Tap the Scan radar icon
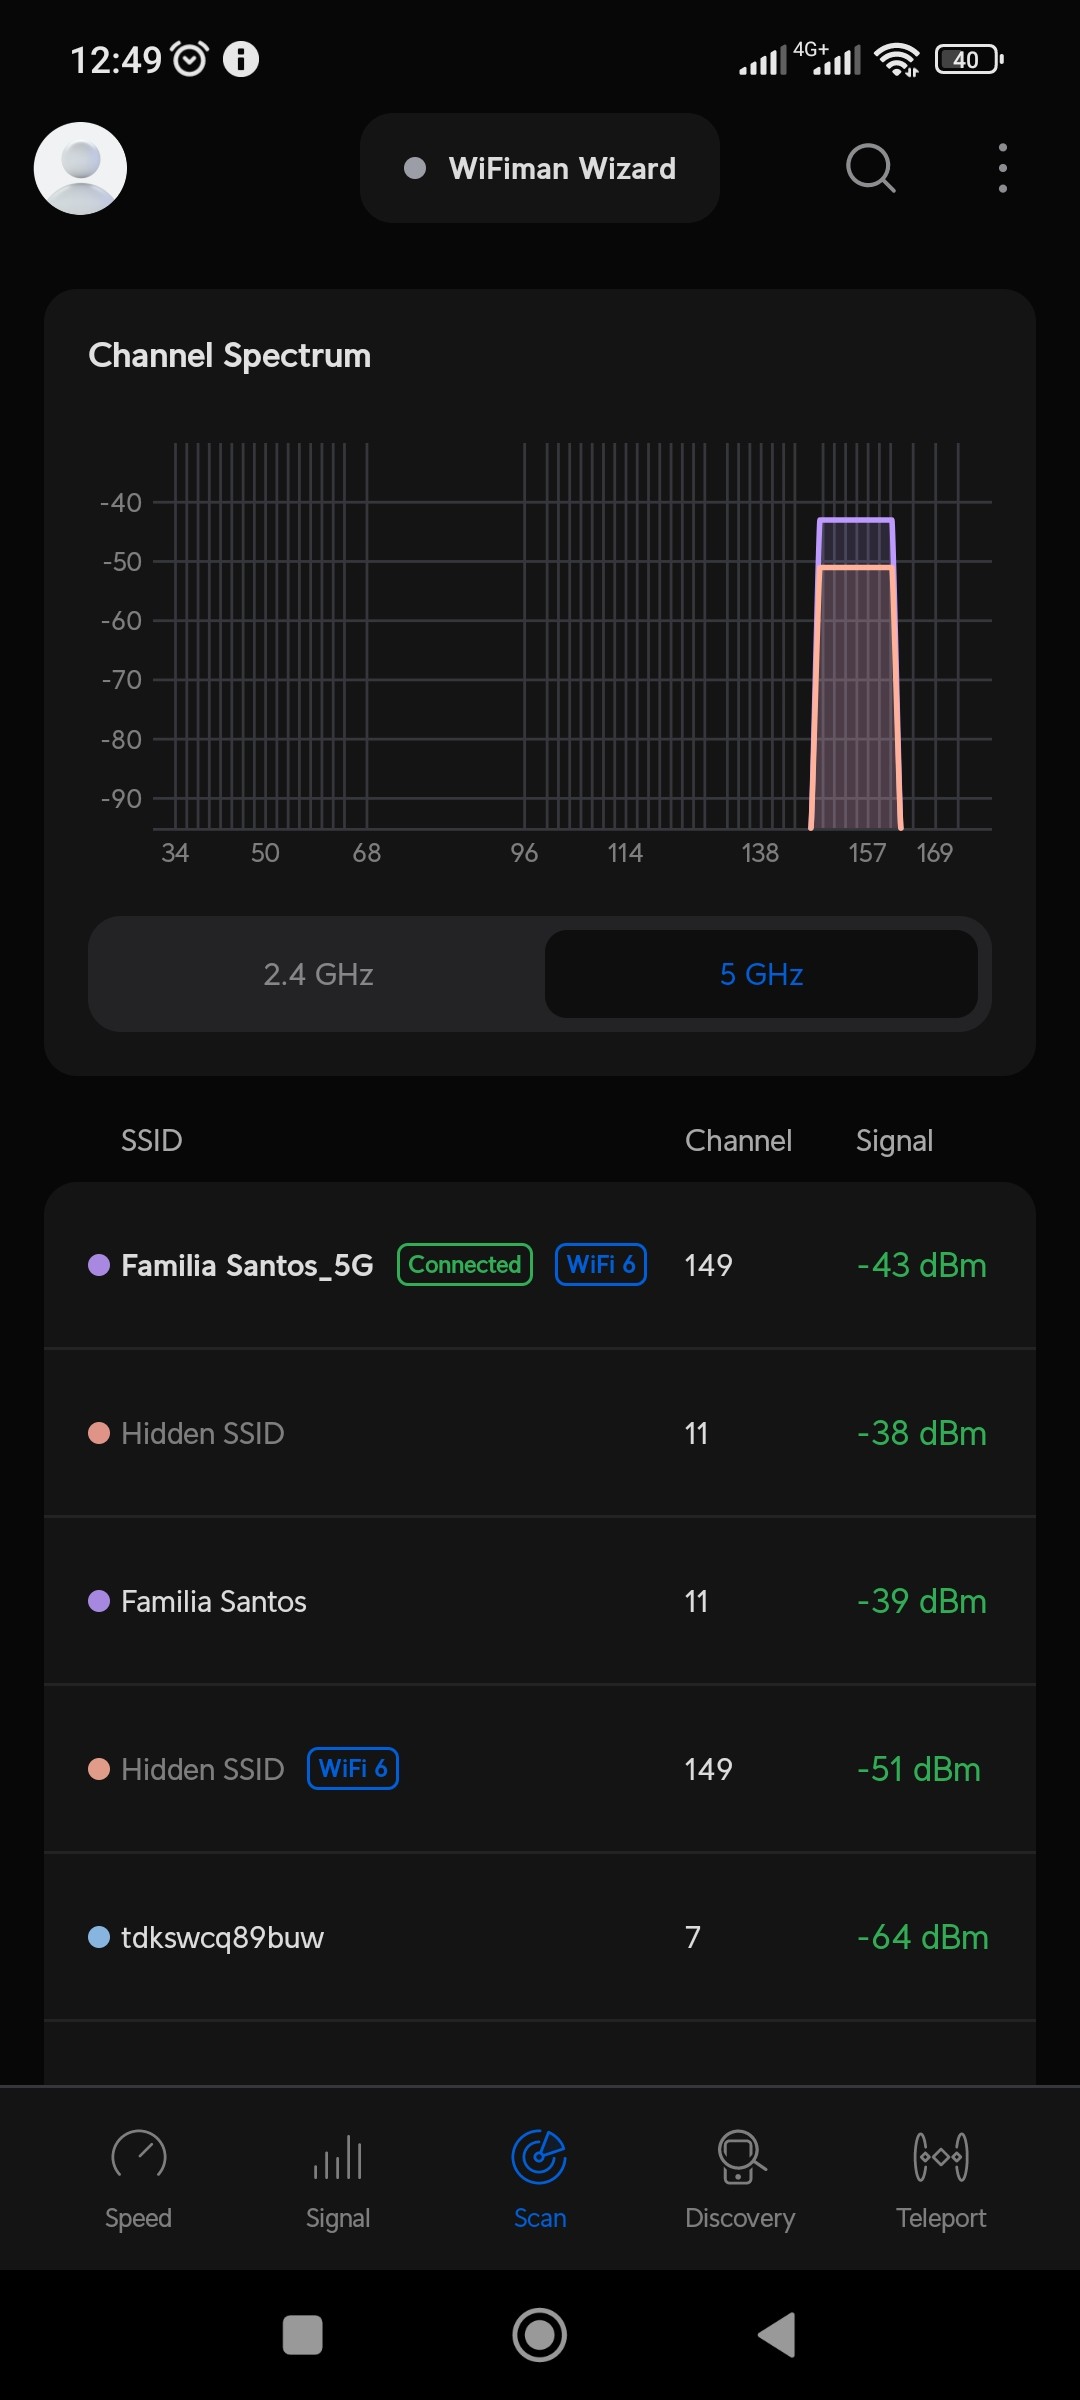Image resolution: width=1080 pixels, height=2400 pixels. pyautogui.click(x=539, y=2157)
